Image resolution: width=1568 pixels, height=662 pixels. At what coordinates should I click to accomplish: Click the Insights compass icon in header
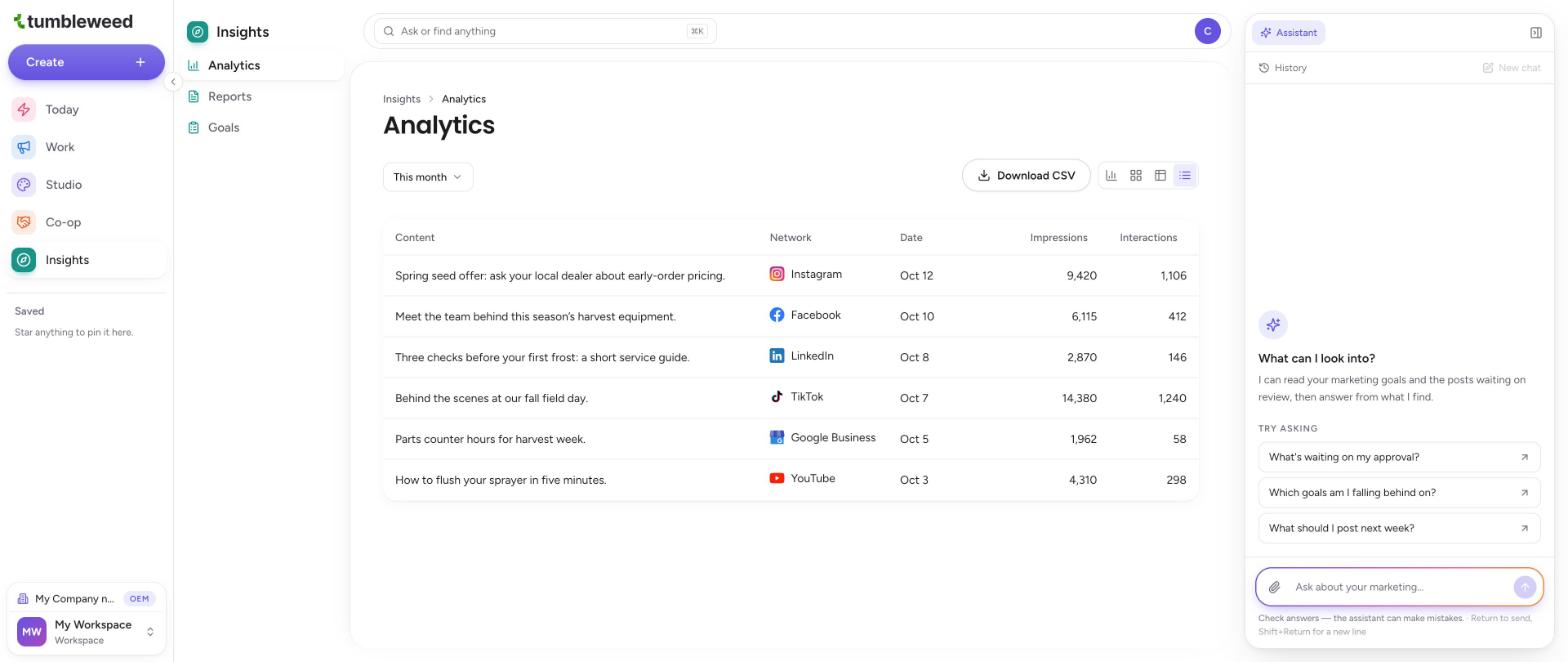coord(198,32)
